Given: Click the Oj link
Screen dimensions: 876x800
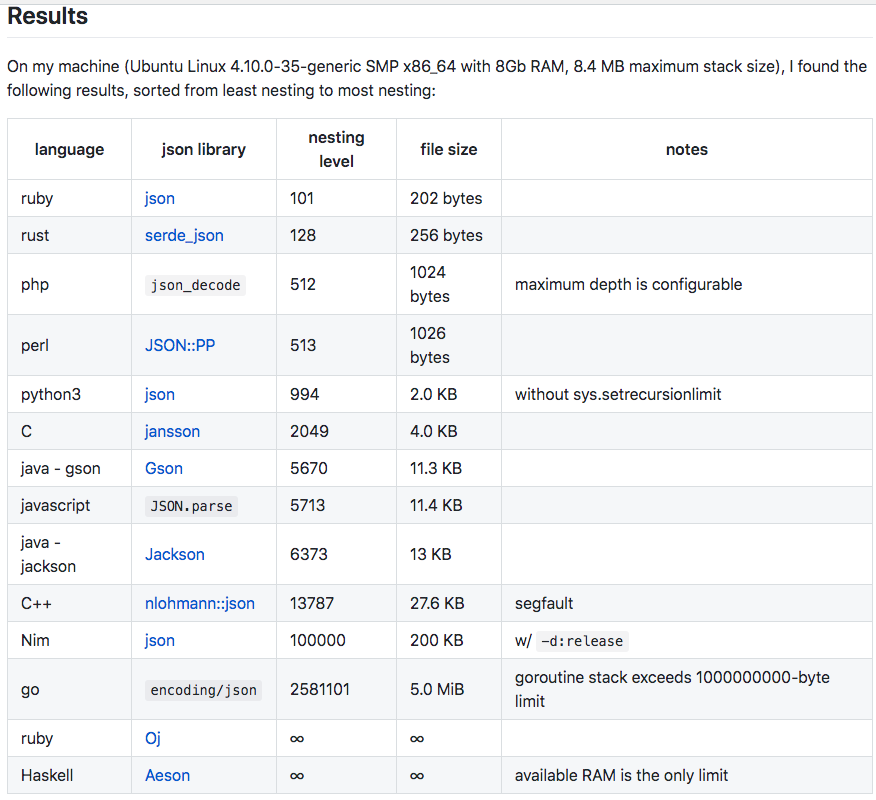Looking at the screenshot, I should (x=153, y=739).
